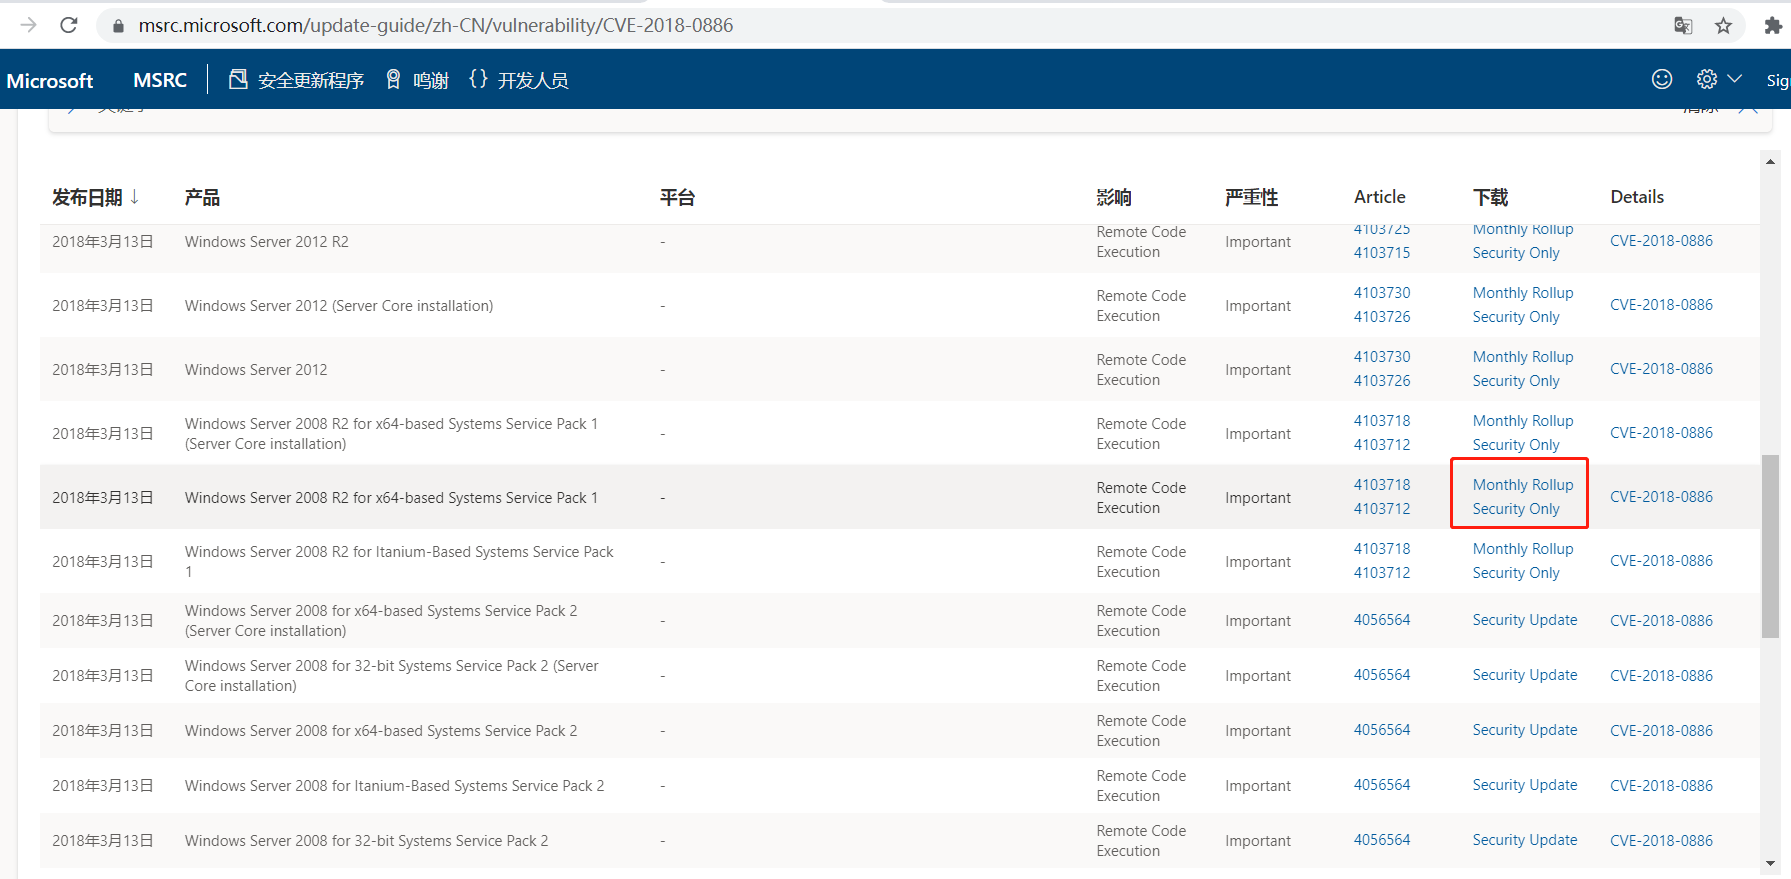Go forward with the browser arrow
This screenshot has height=879, width=1791.
click(29, 25)
